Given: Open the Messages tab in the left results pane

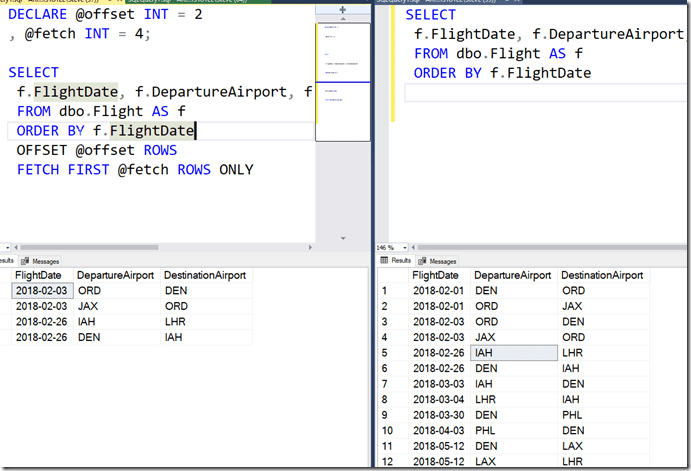Looking at the screenshot, I should coord(40,261).
